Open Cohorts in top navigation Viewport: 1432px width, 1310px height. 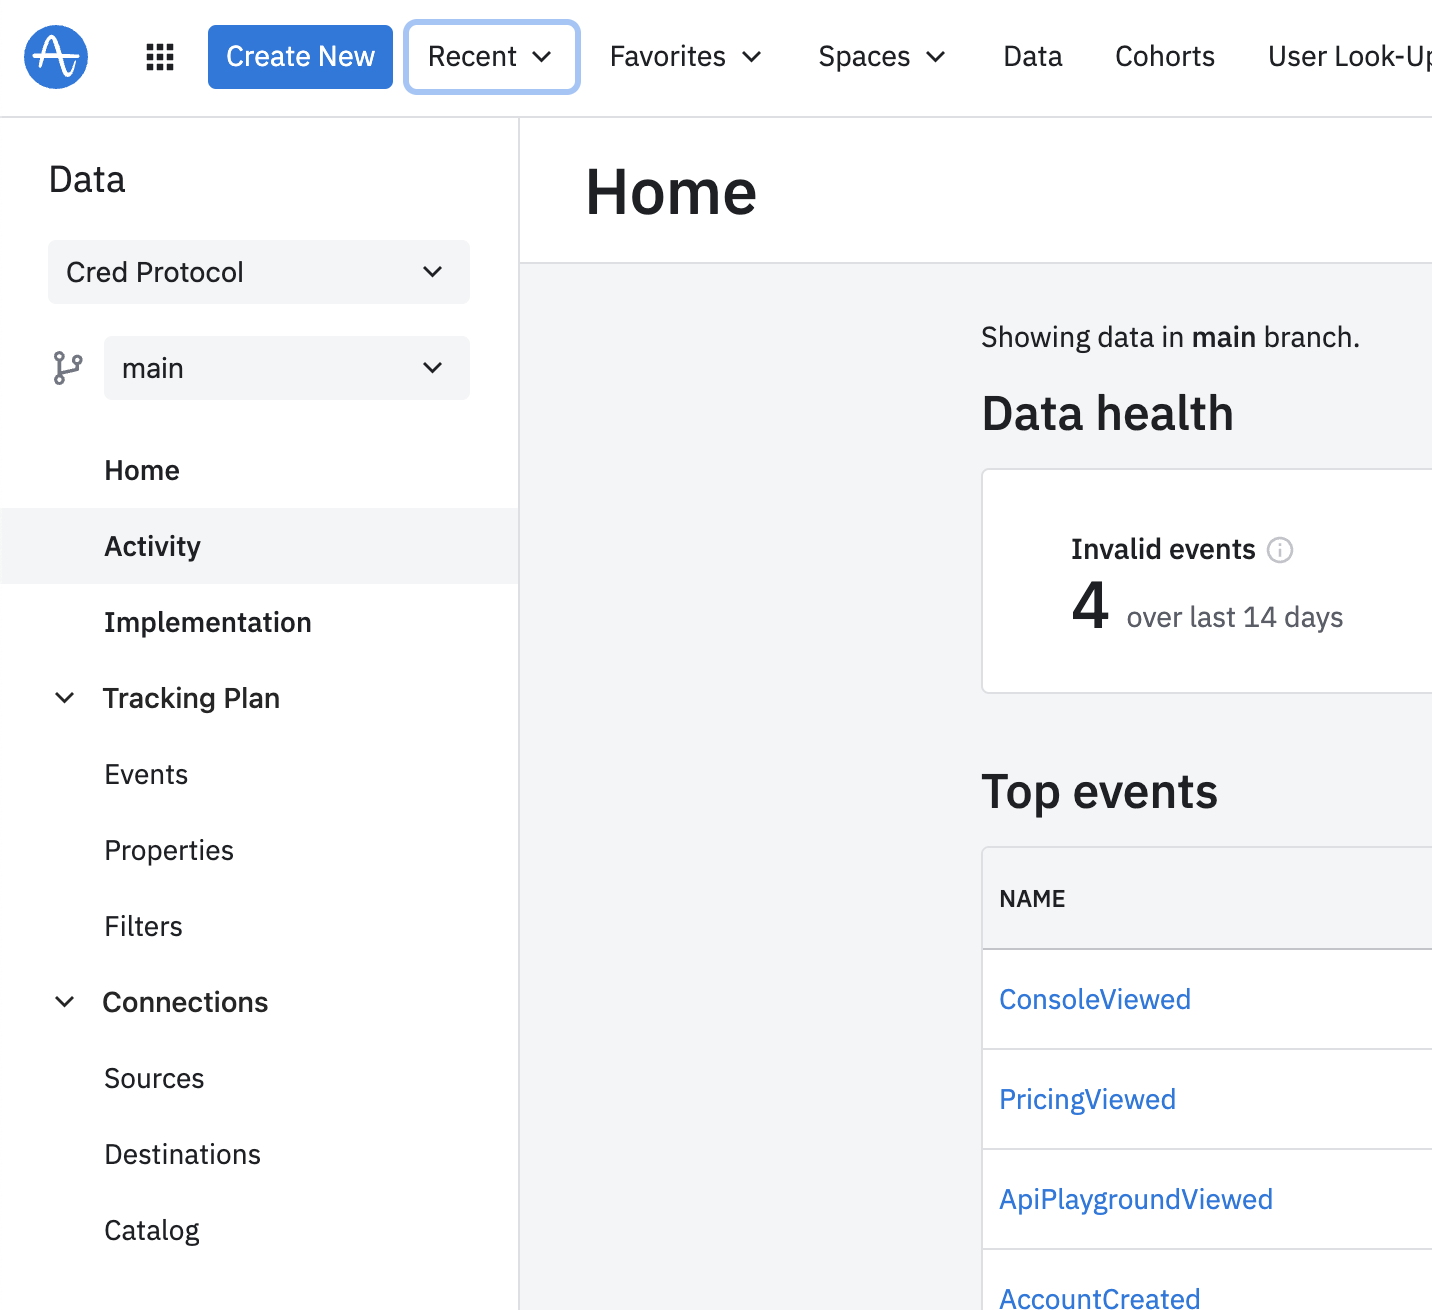tap(1165, 57)
